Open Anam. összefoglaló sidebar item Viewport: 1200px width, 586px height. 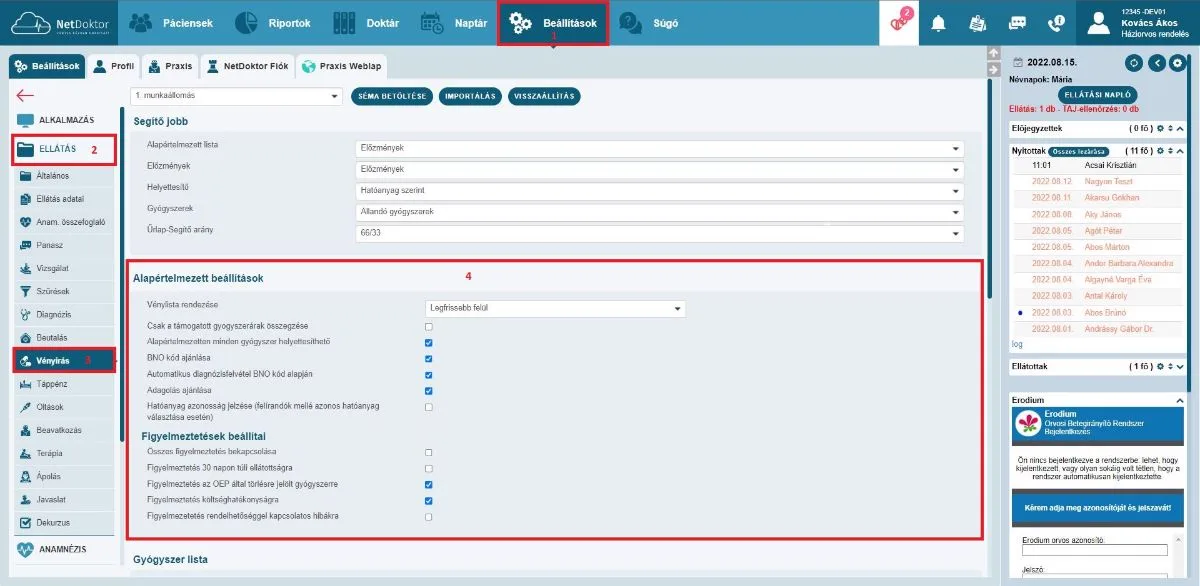click(62, 222)
